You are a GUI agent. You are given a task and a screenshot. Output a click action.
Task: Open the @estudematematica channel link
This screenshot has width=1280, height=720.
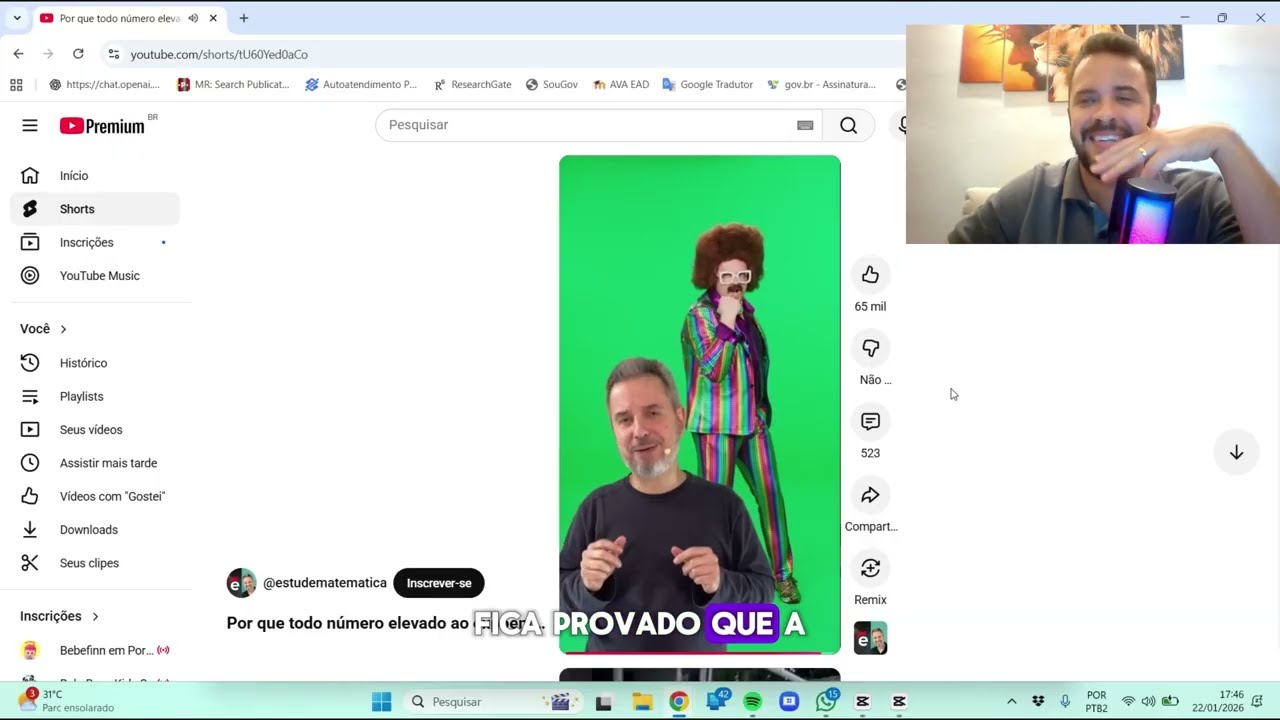(324, 583)
